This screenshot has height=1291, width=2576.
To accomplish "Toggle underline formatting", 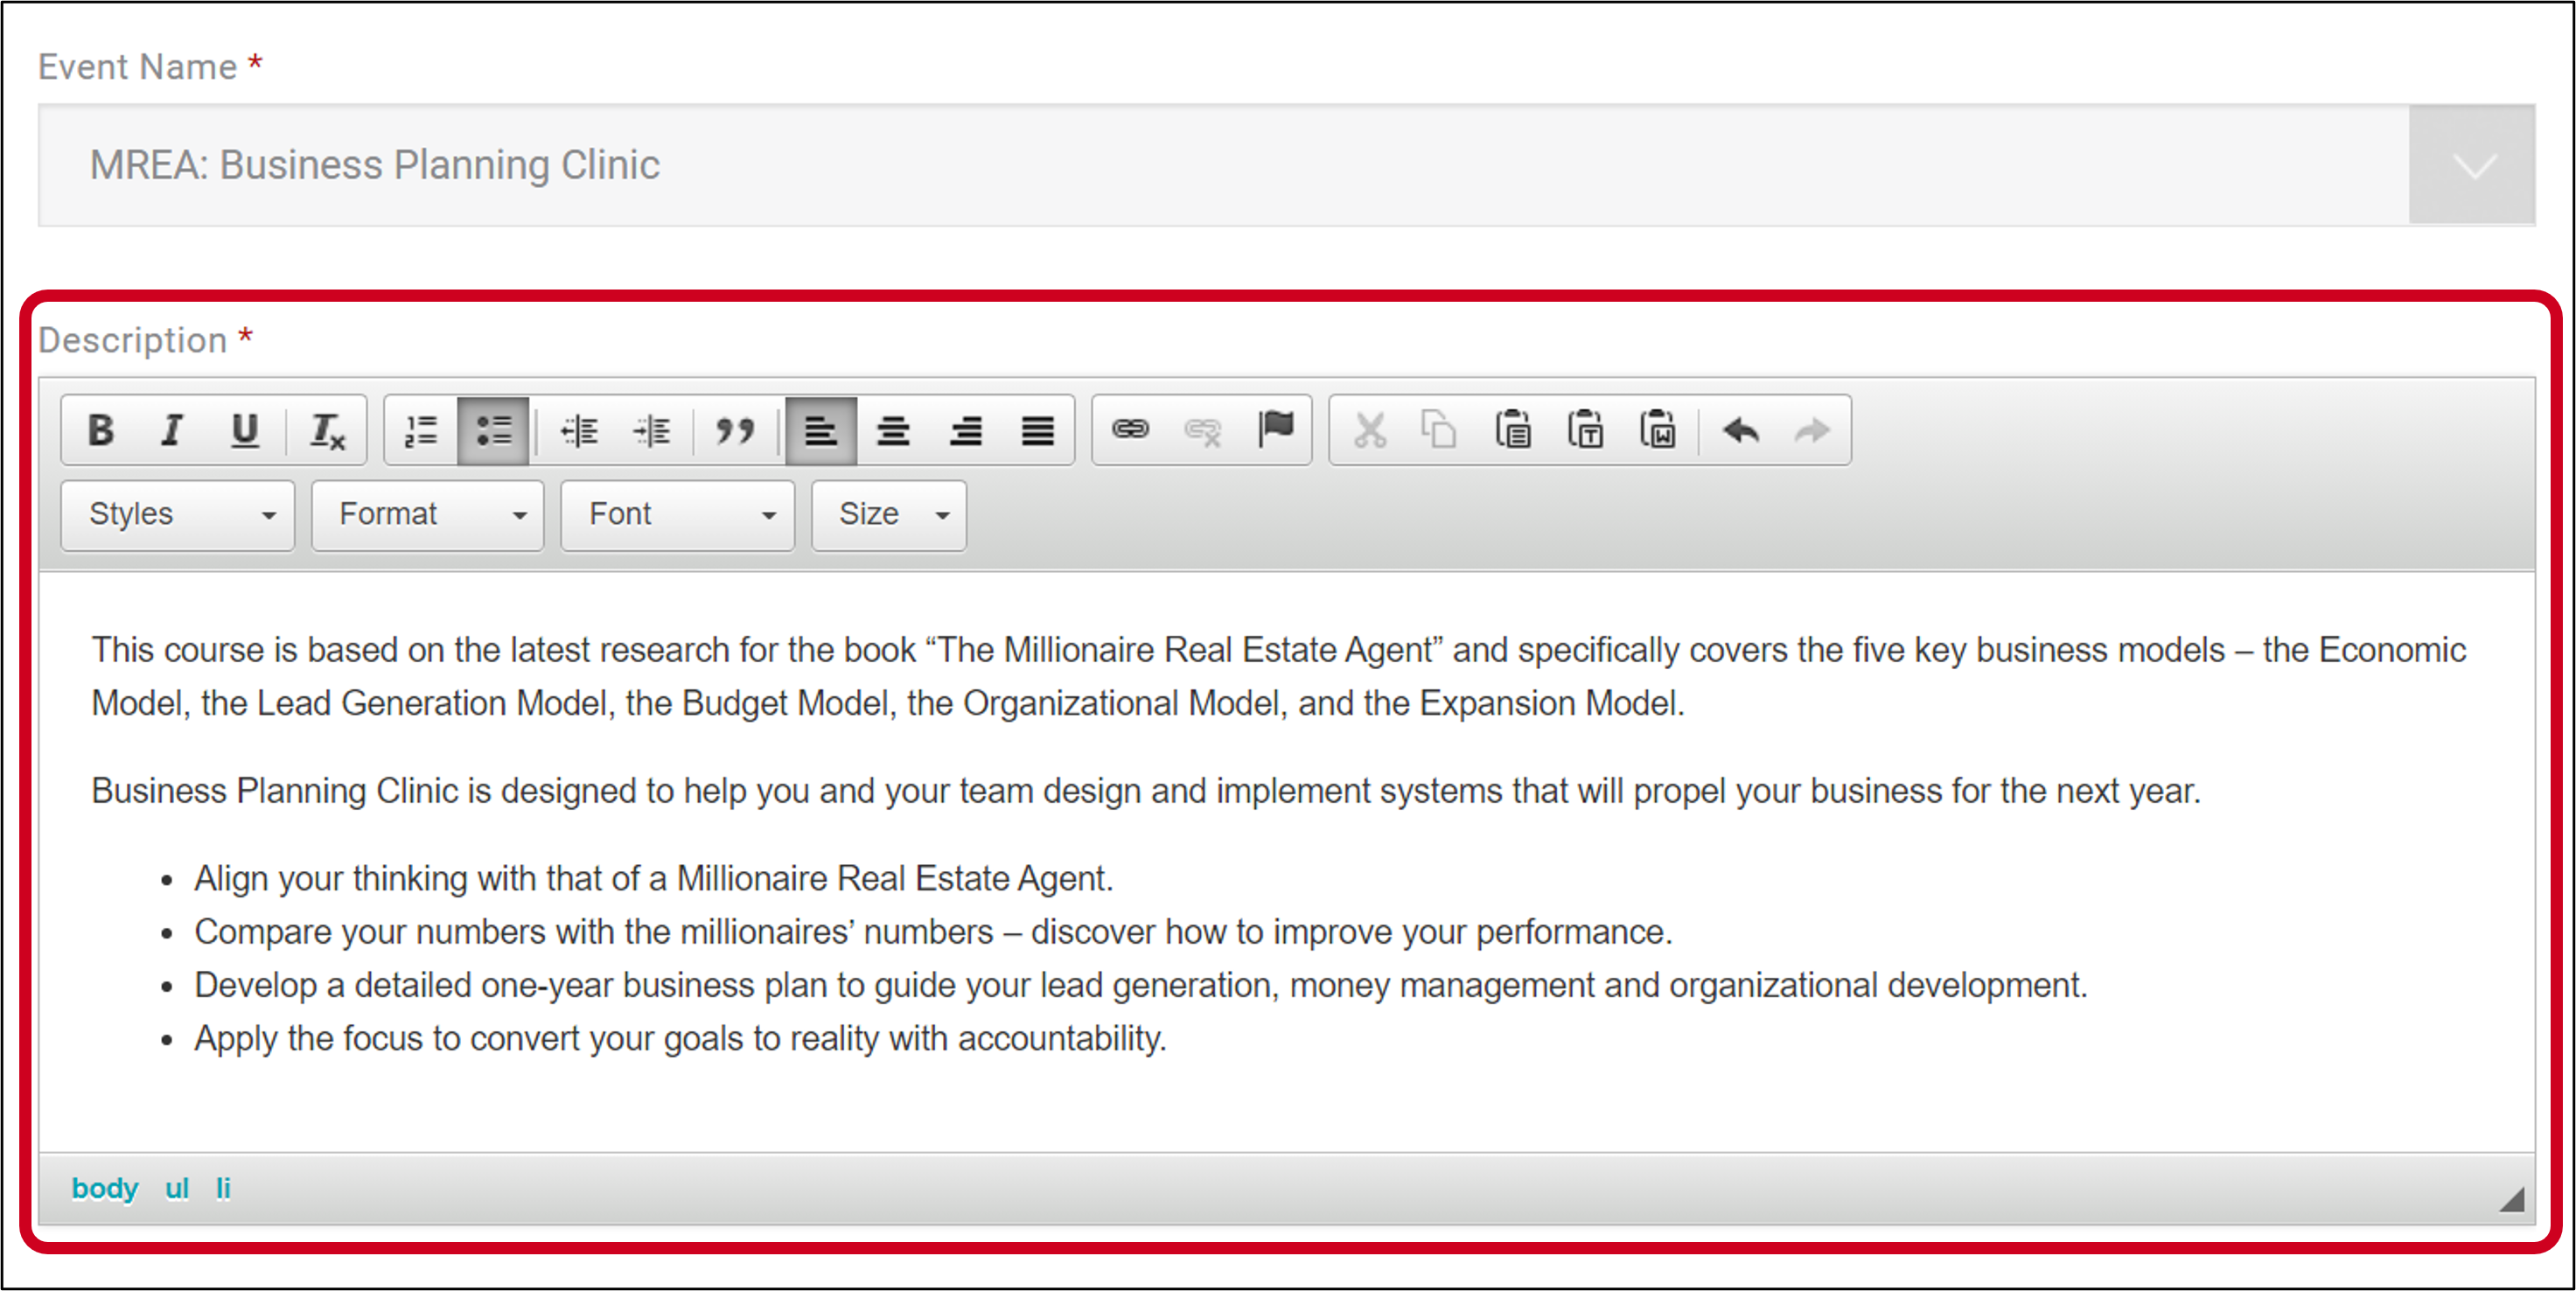I will point(245,431).
